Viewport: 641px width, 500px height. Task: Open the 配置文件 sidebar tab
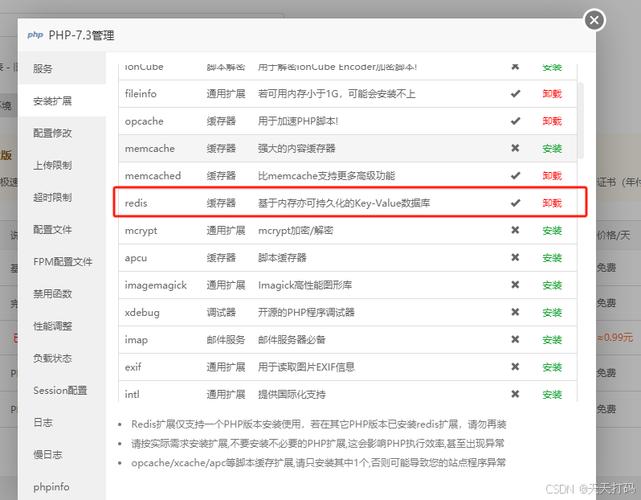click(x=62, y=229)
